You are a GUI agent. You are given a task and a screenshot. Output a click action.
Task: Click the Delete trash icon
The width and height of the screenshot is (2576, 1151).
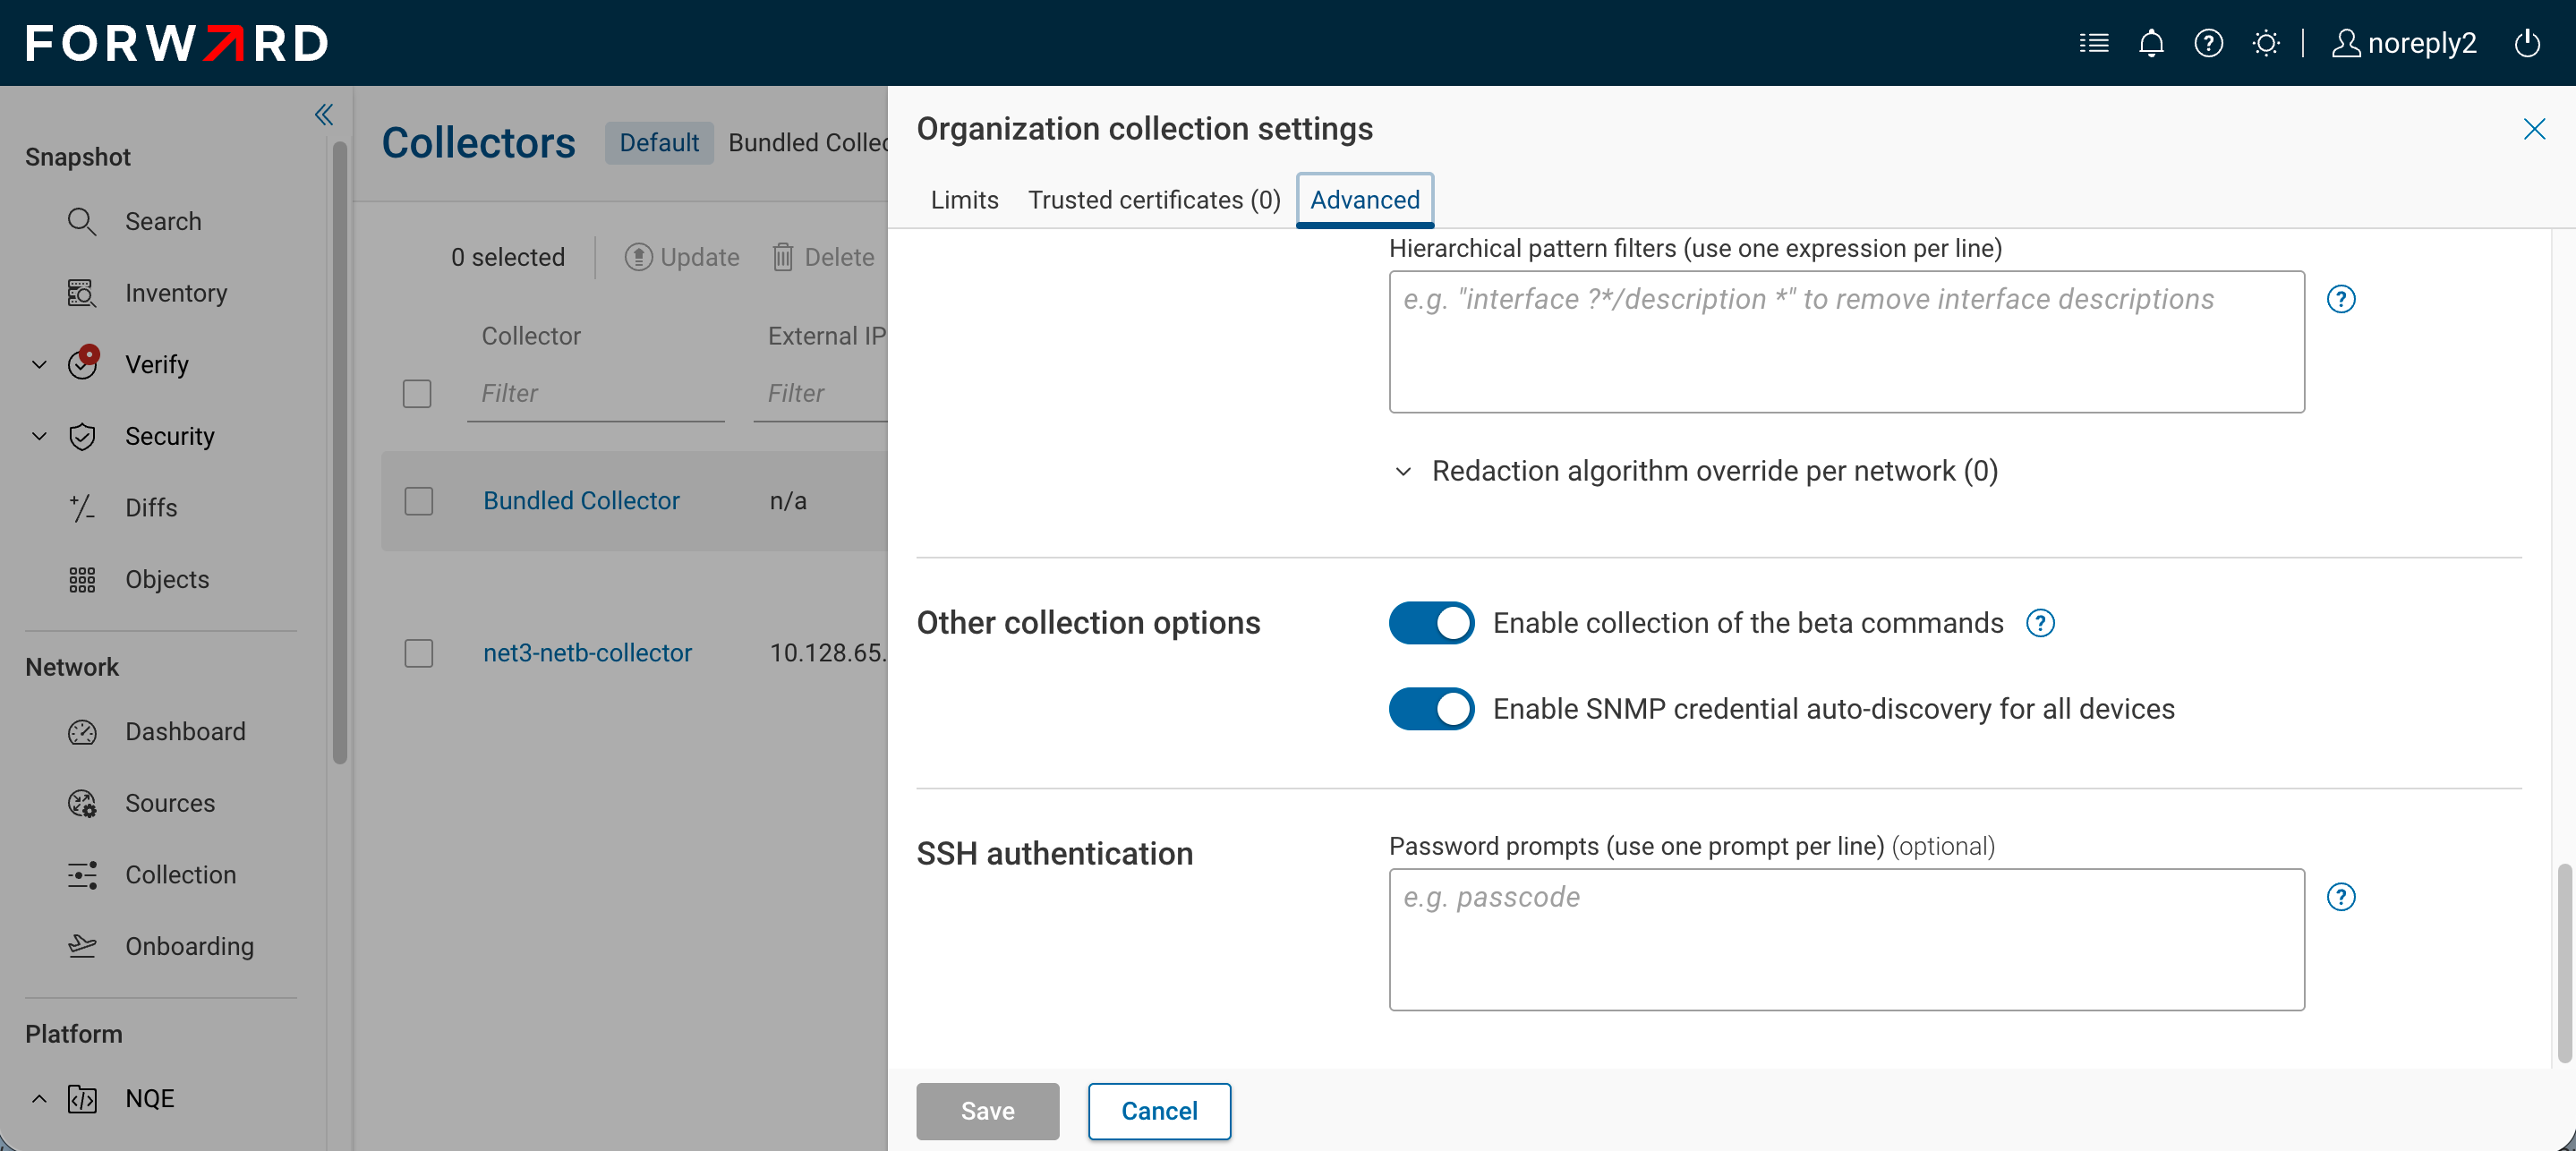783,258
